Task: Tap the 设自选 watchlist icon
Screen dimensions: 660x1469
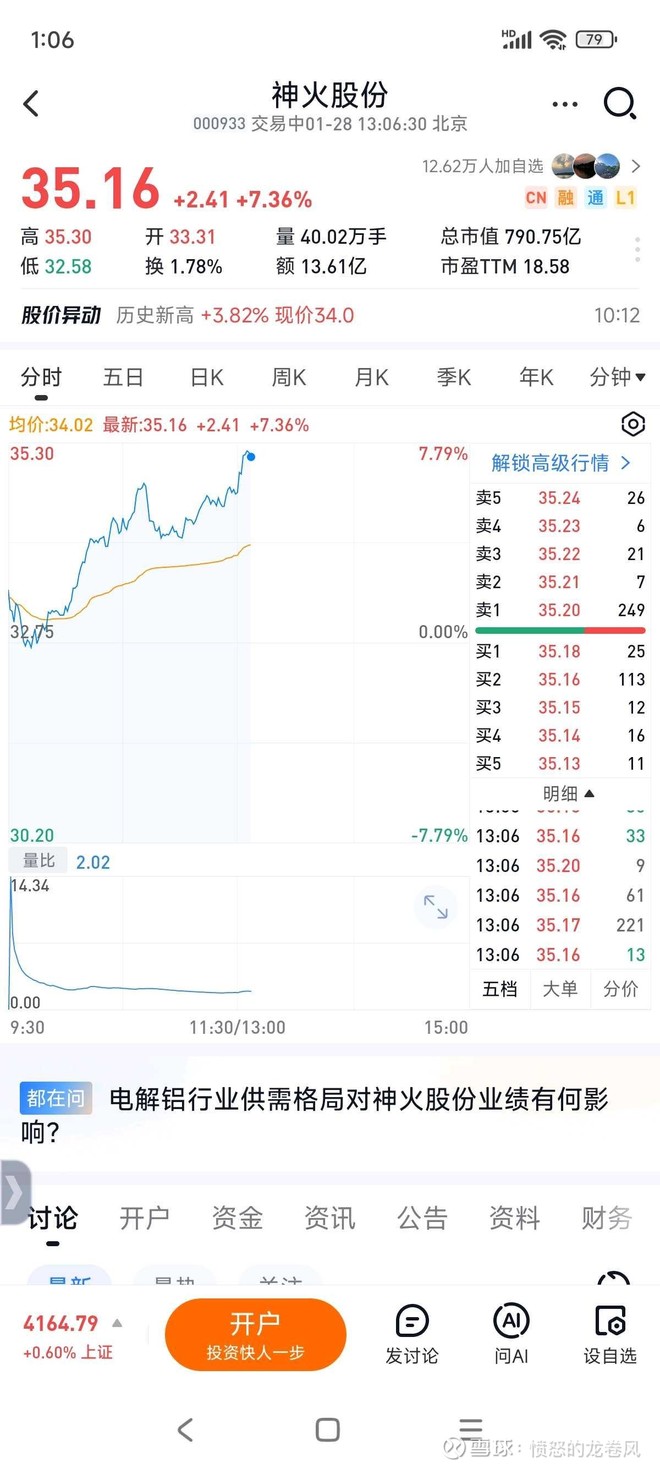Action: pos(611,1332)
